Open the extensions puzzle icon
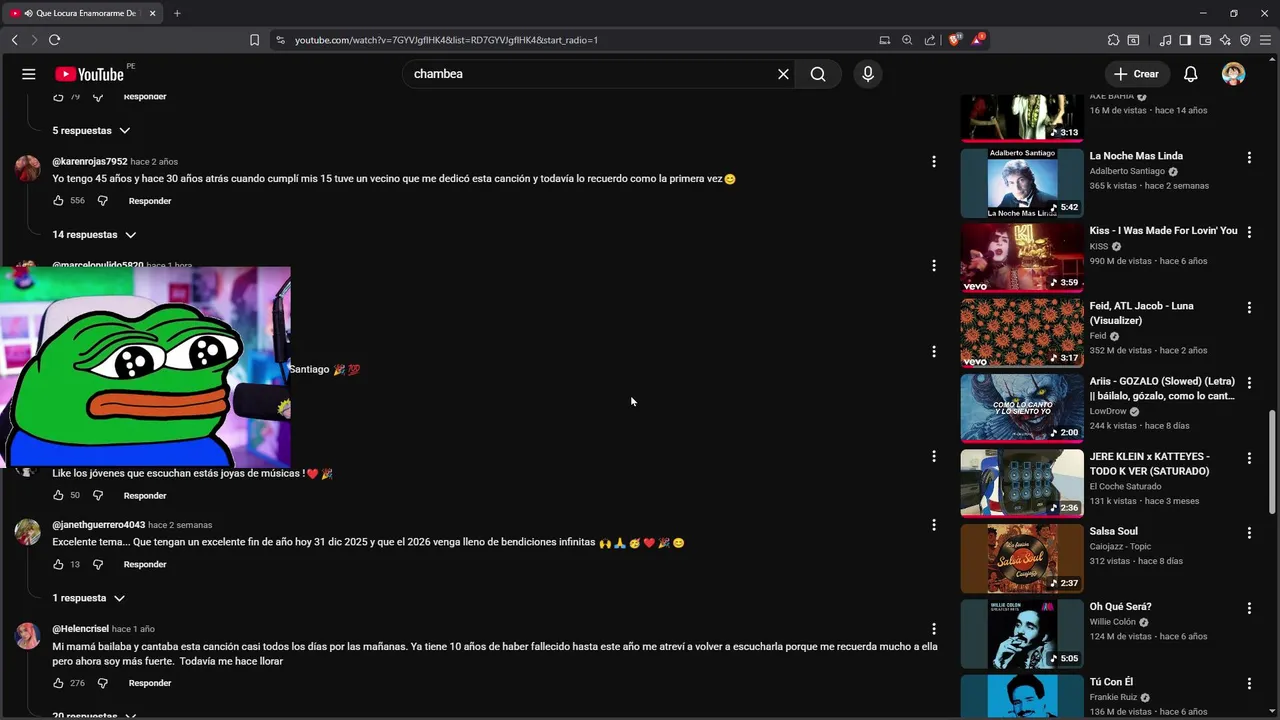 coord(1113,40)
